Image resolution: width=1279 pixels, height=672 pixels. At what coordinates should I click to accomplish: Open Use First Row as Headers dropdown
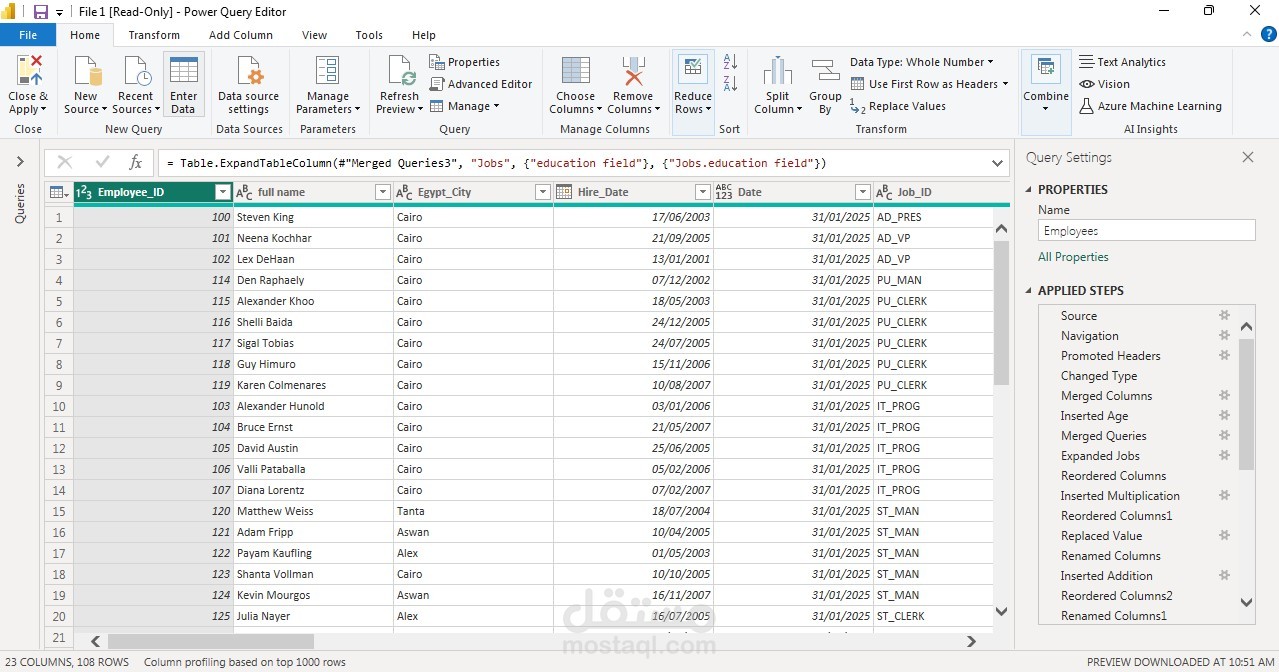point(929,84)
